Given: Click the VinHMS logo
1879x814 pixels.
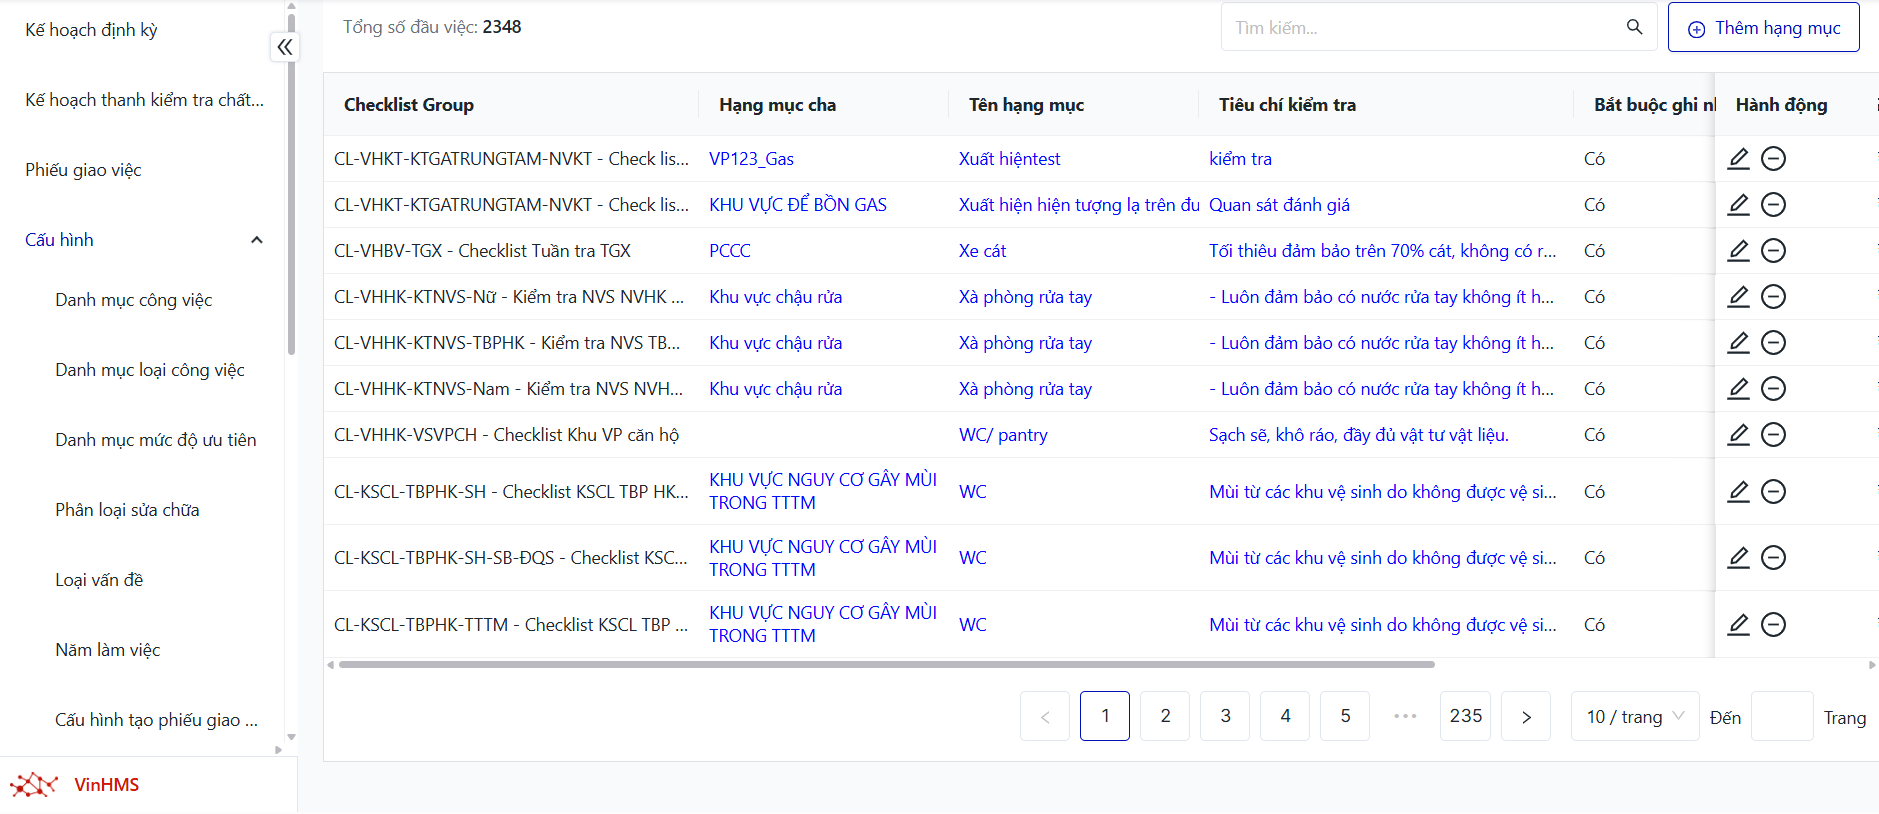Looking at the screenshot, I should click(75, 785).
